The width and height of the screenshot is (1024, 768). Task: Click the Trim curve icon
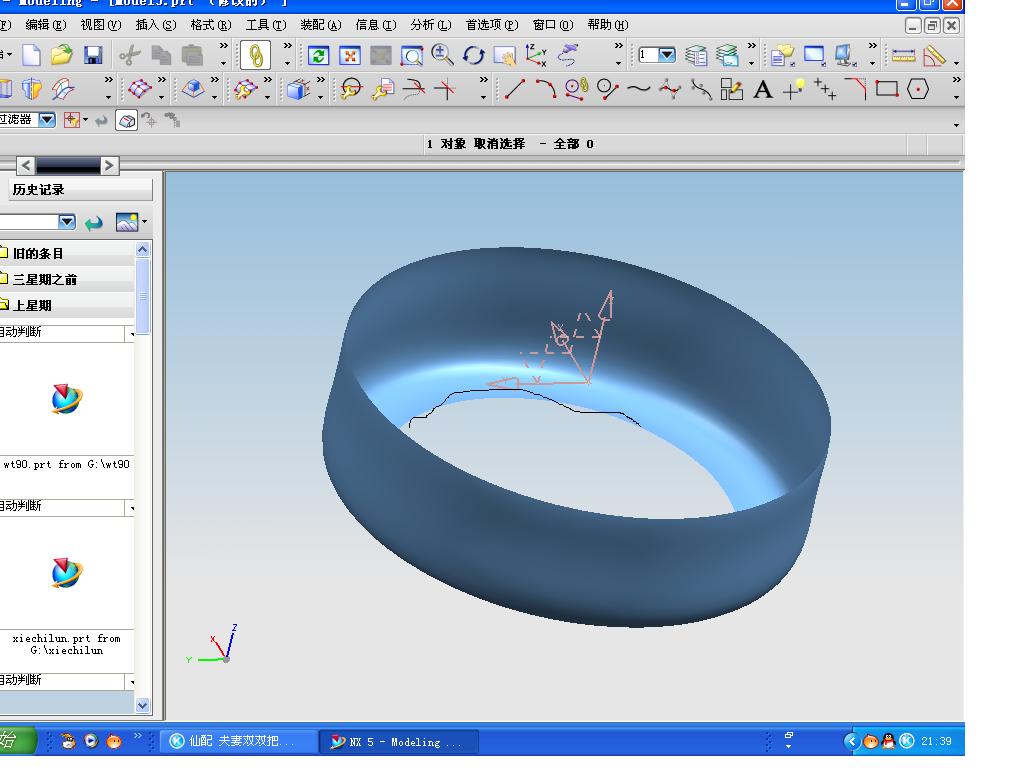click(x=415, y=89)
